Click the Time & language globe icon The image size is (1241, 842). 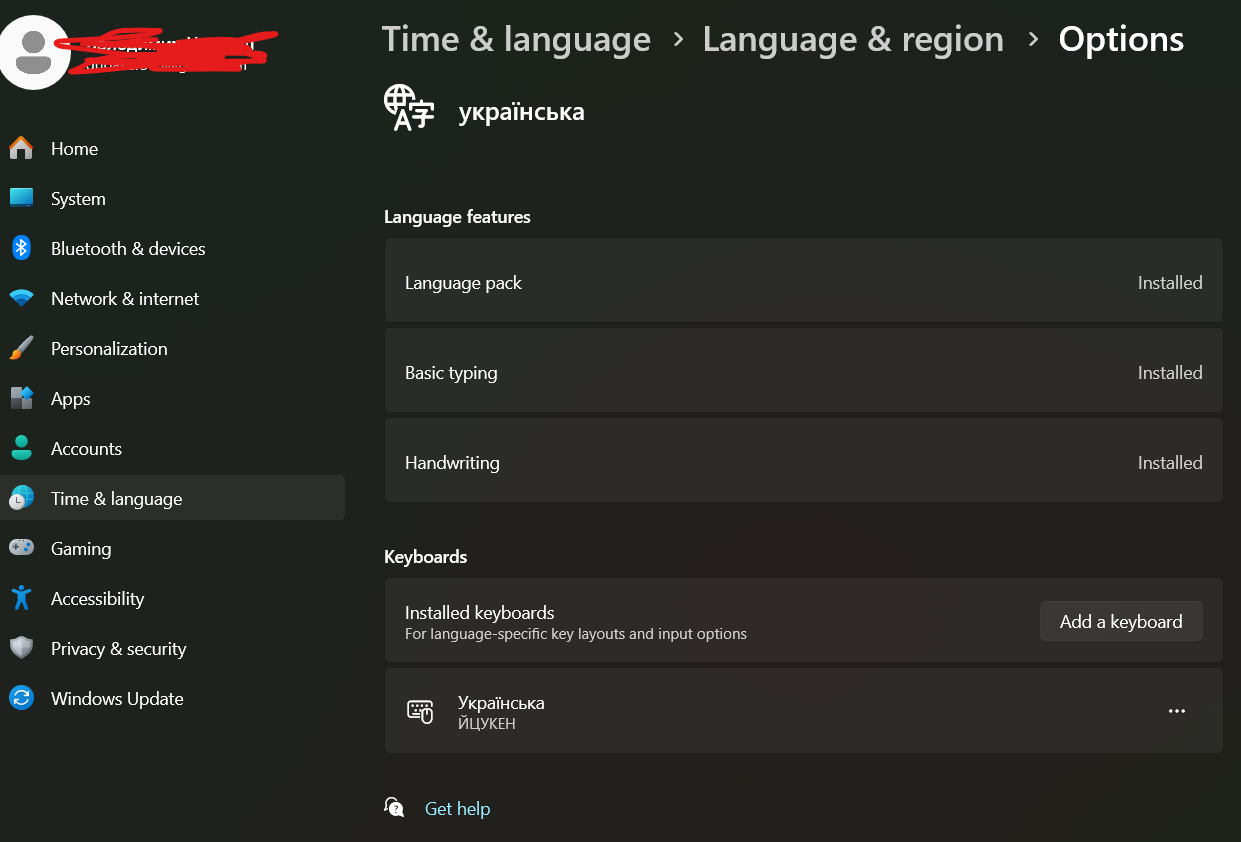point(21,498)
